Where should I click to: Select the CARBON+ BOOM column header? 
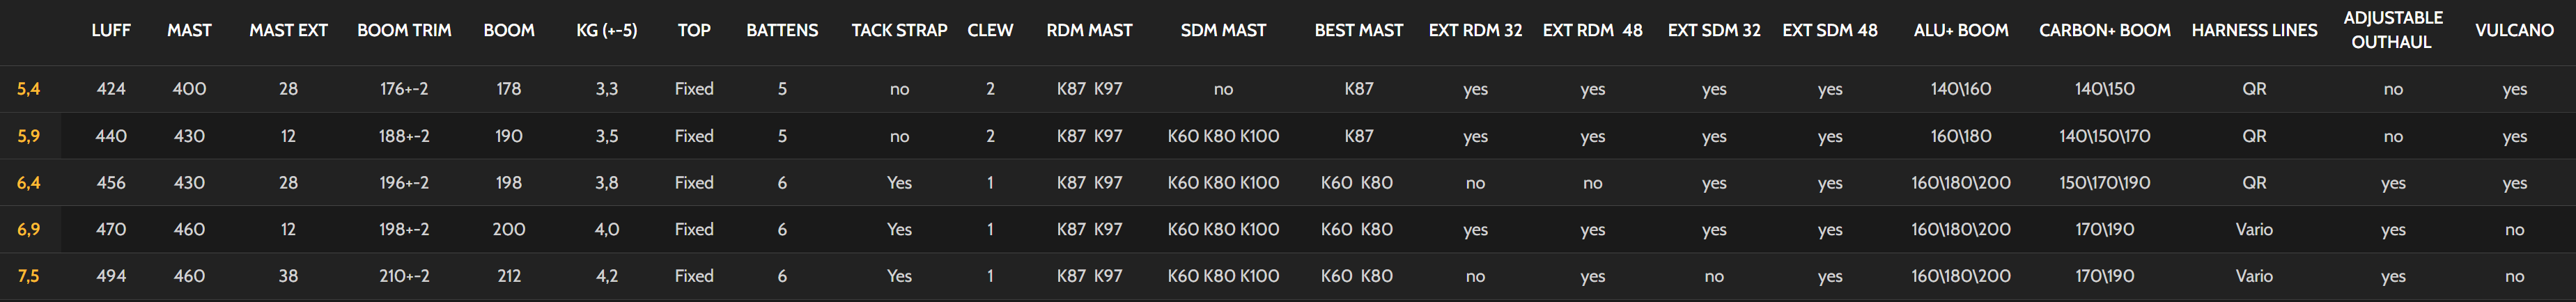coord(2104,31)
